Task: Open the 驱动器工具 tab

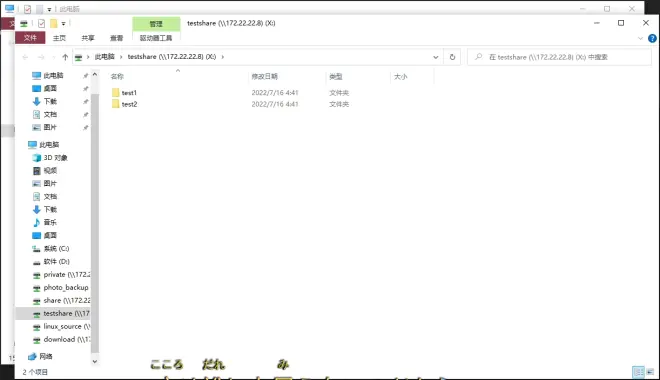Action: tap(156, 38)
